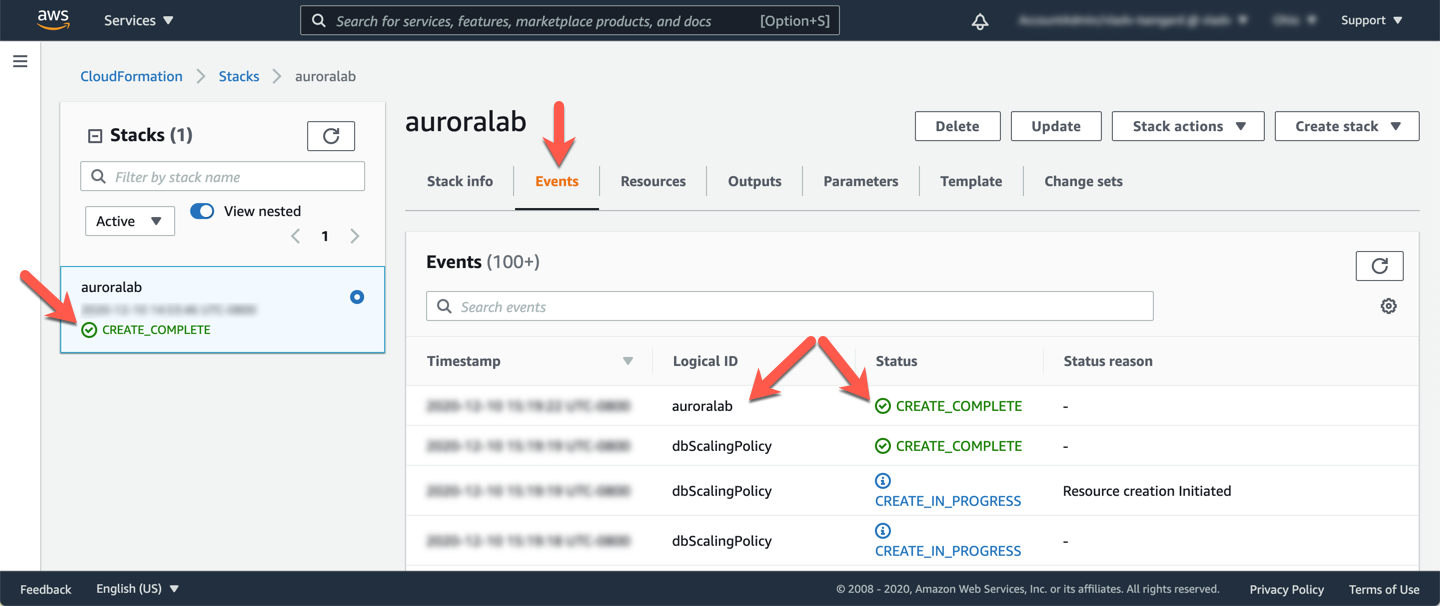Go to next stacks page arrow
The height and width of the screenshot is (606, 1440).
click(355, 237)
